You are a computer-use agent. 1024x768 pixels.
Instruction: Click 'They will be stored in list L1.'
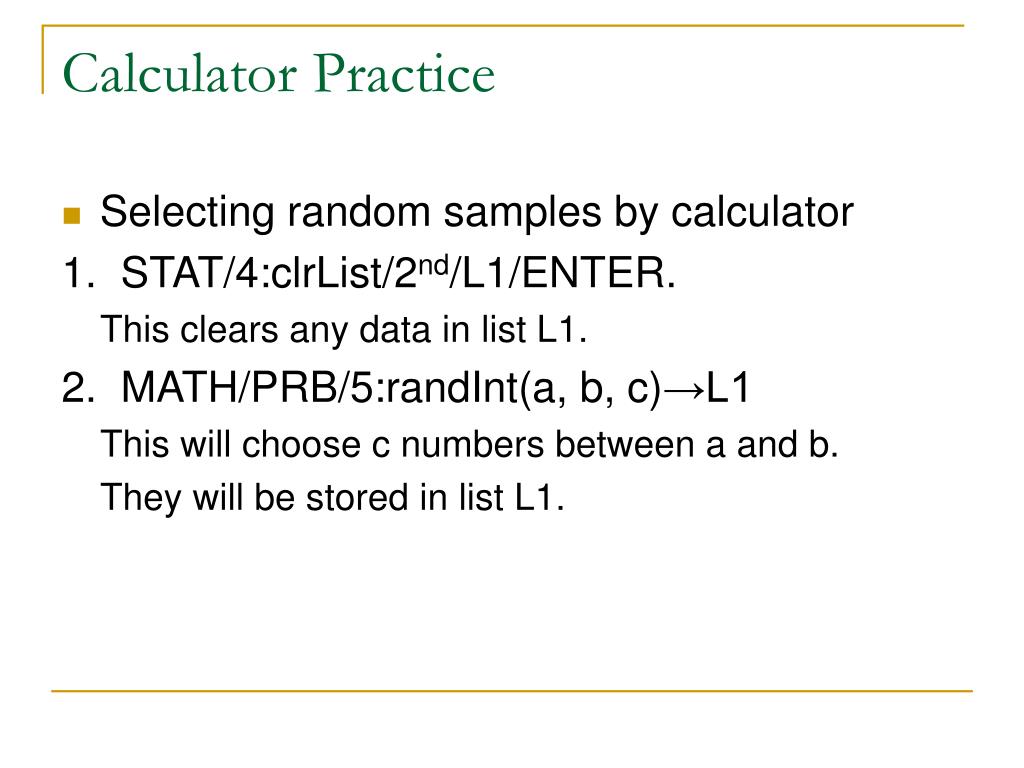332,498
